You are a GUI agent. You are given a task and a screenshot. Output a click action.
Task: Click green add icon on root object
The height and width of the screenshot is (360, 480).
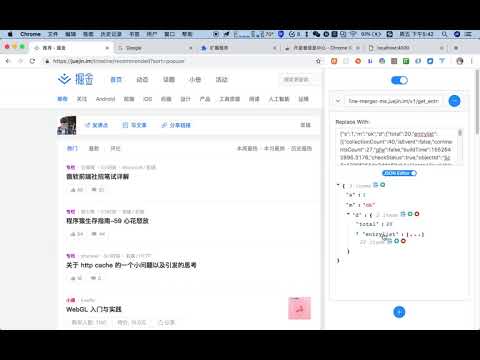point(383,185)
